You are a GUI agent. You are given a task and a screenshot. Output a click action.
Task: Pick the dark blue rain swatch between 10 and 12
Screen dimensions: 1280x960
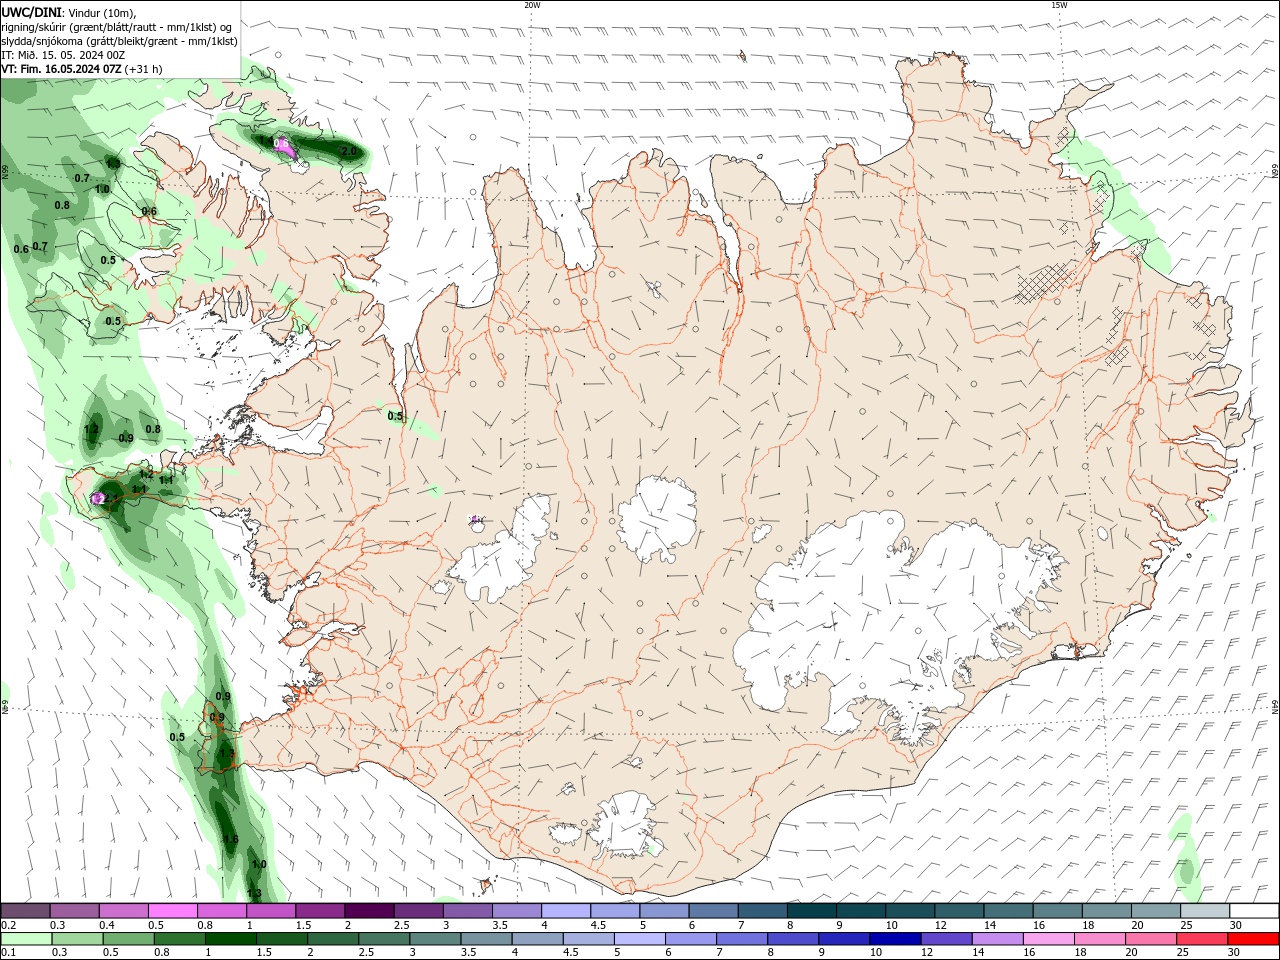click(x=895, y=938)
